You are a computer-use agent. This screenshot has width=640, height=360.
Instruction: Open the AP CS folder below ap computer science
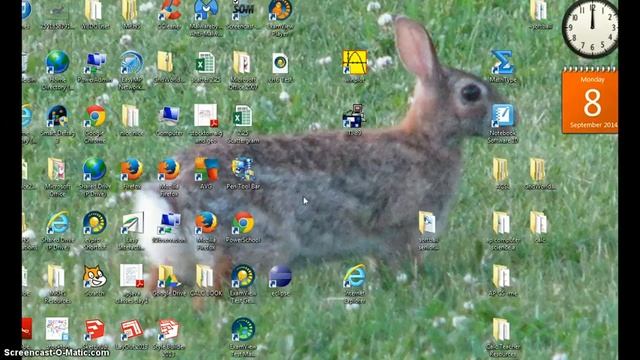[x=502, y=277]
